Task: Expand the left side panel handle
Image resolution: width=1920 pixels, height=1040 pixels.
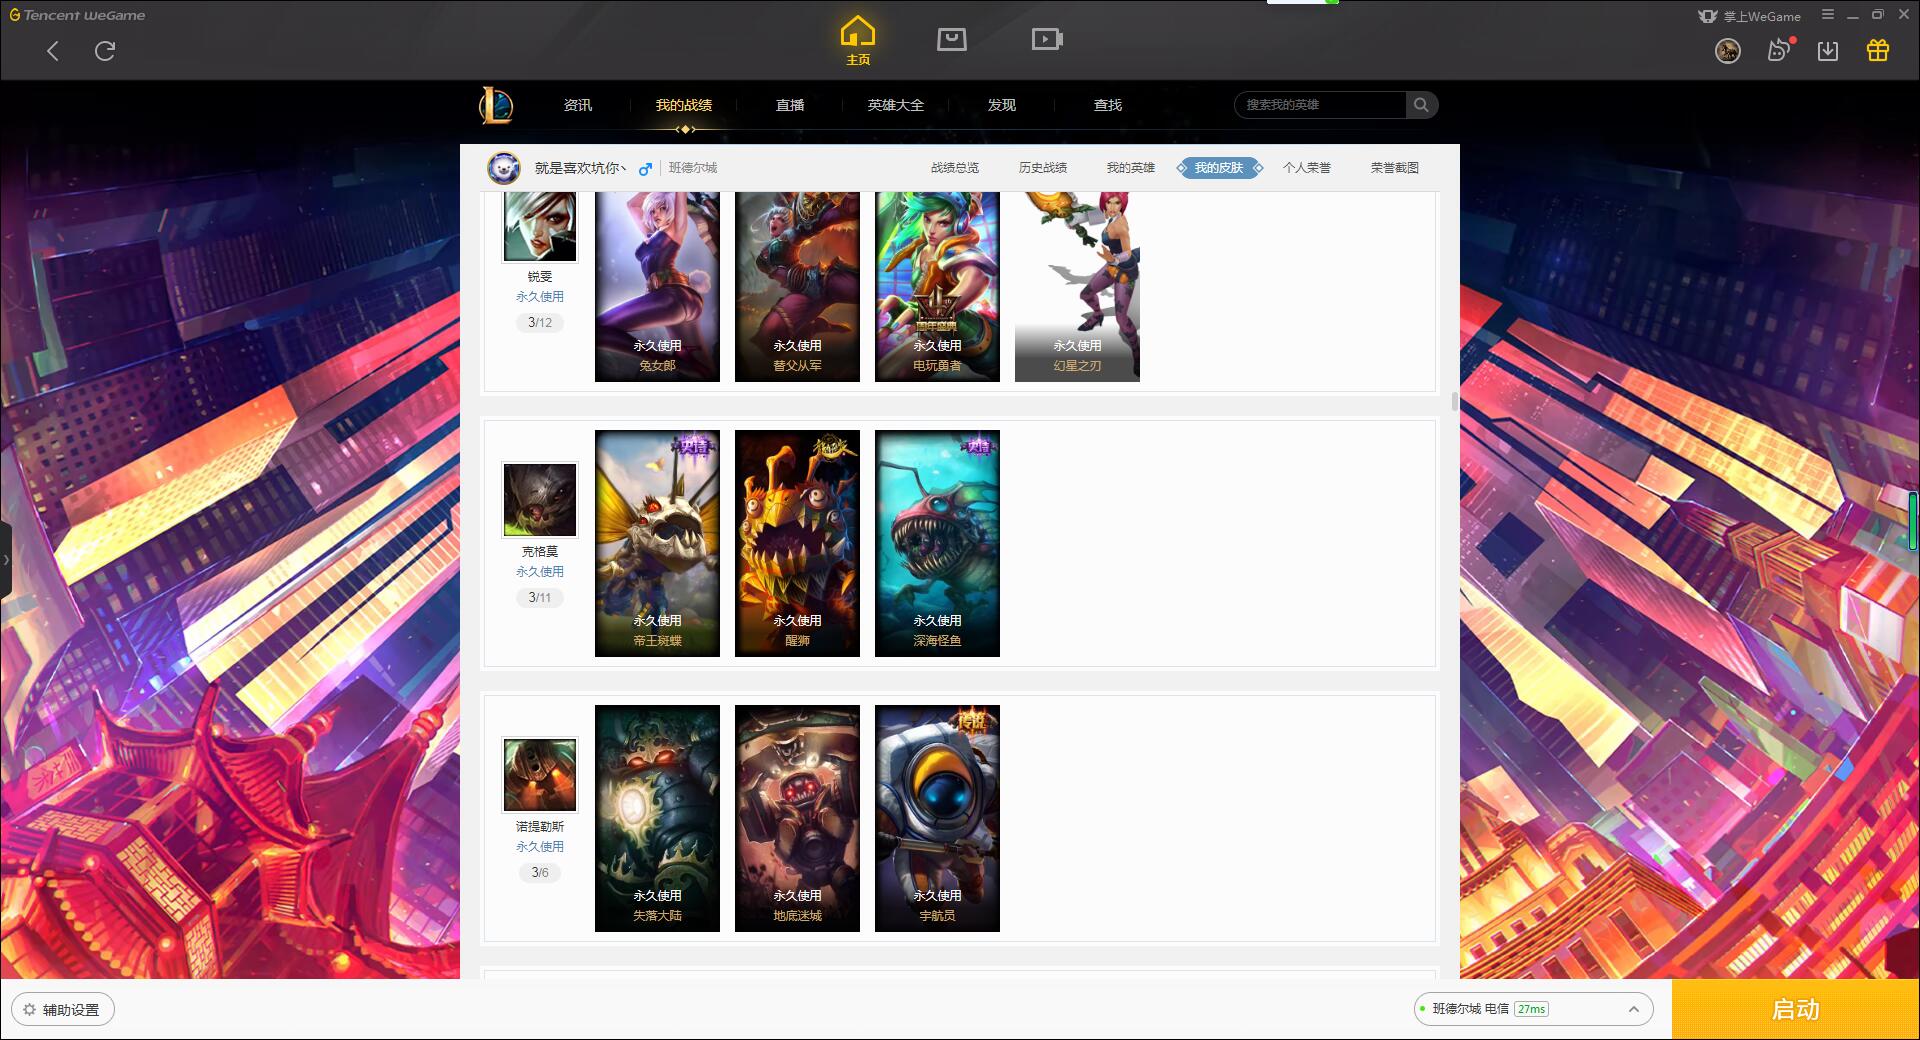Action: (x=6, y=560)
